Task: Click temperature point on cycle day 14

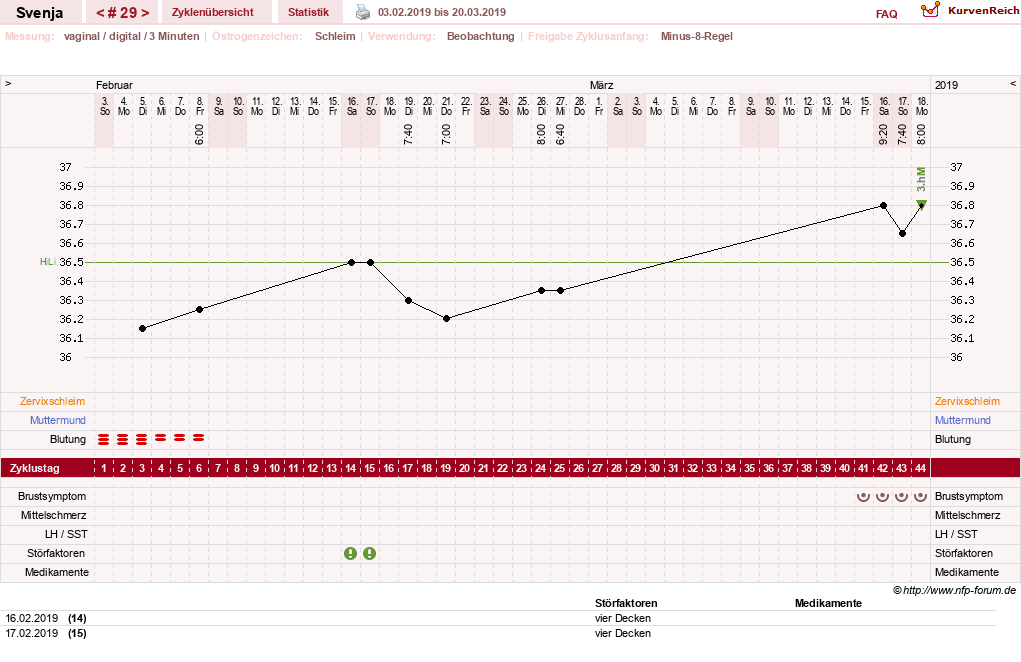Action: (x=352, y=262)
